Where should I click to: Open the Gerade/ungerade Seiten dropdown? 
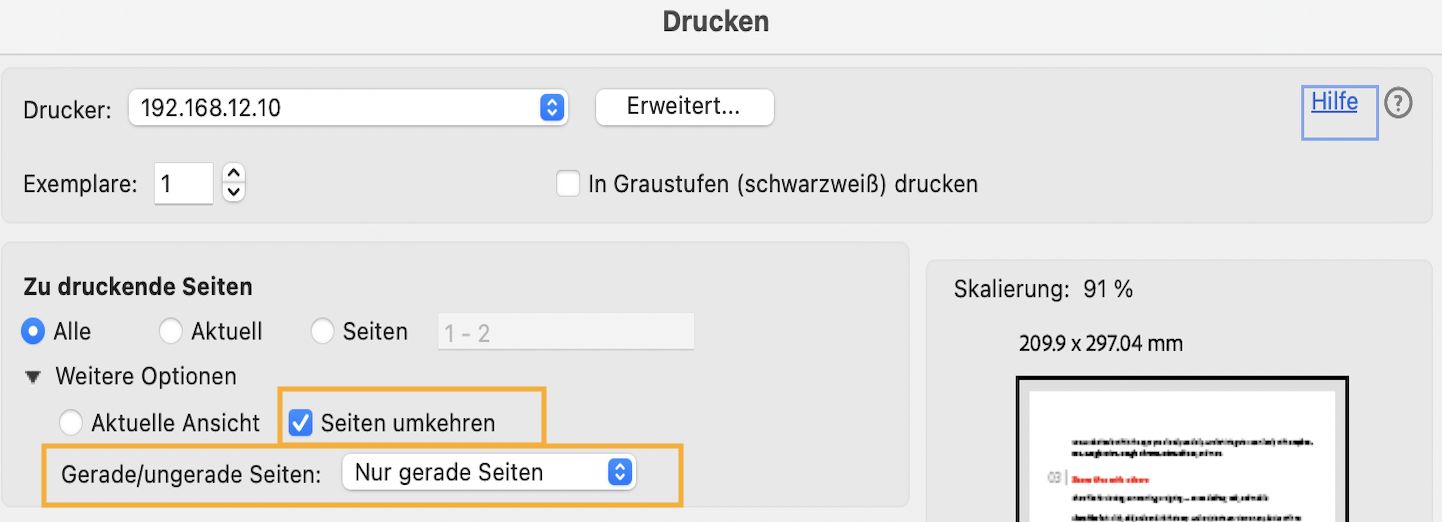click(488, 473)
